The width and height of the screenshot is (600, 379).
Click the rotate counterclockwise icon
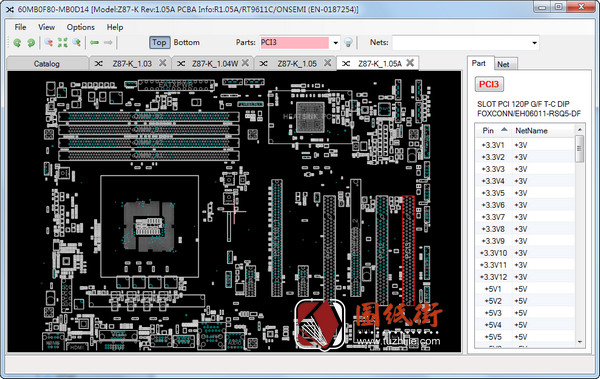coord(17,42)
